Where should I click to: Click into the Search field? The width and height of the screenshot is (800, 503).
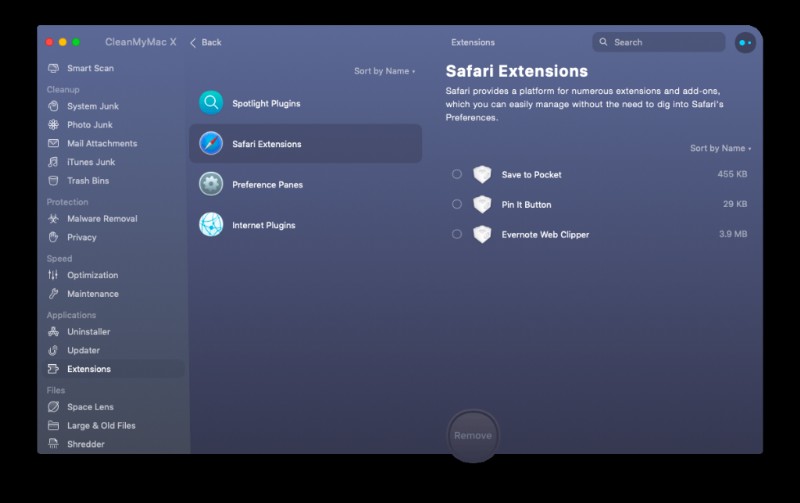tap(659, 42)
